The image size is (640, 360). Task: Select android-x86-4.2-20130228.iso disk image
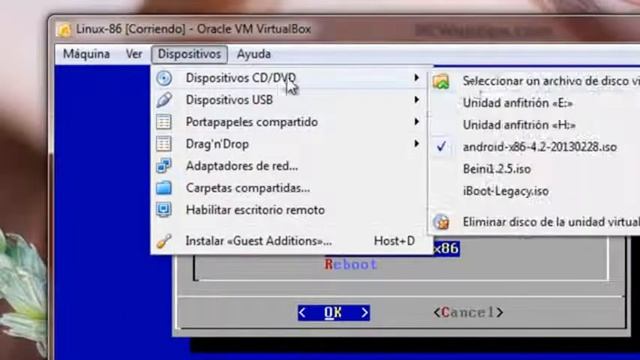tap(535, 147)
